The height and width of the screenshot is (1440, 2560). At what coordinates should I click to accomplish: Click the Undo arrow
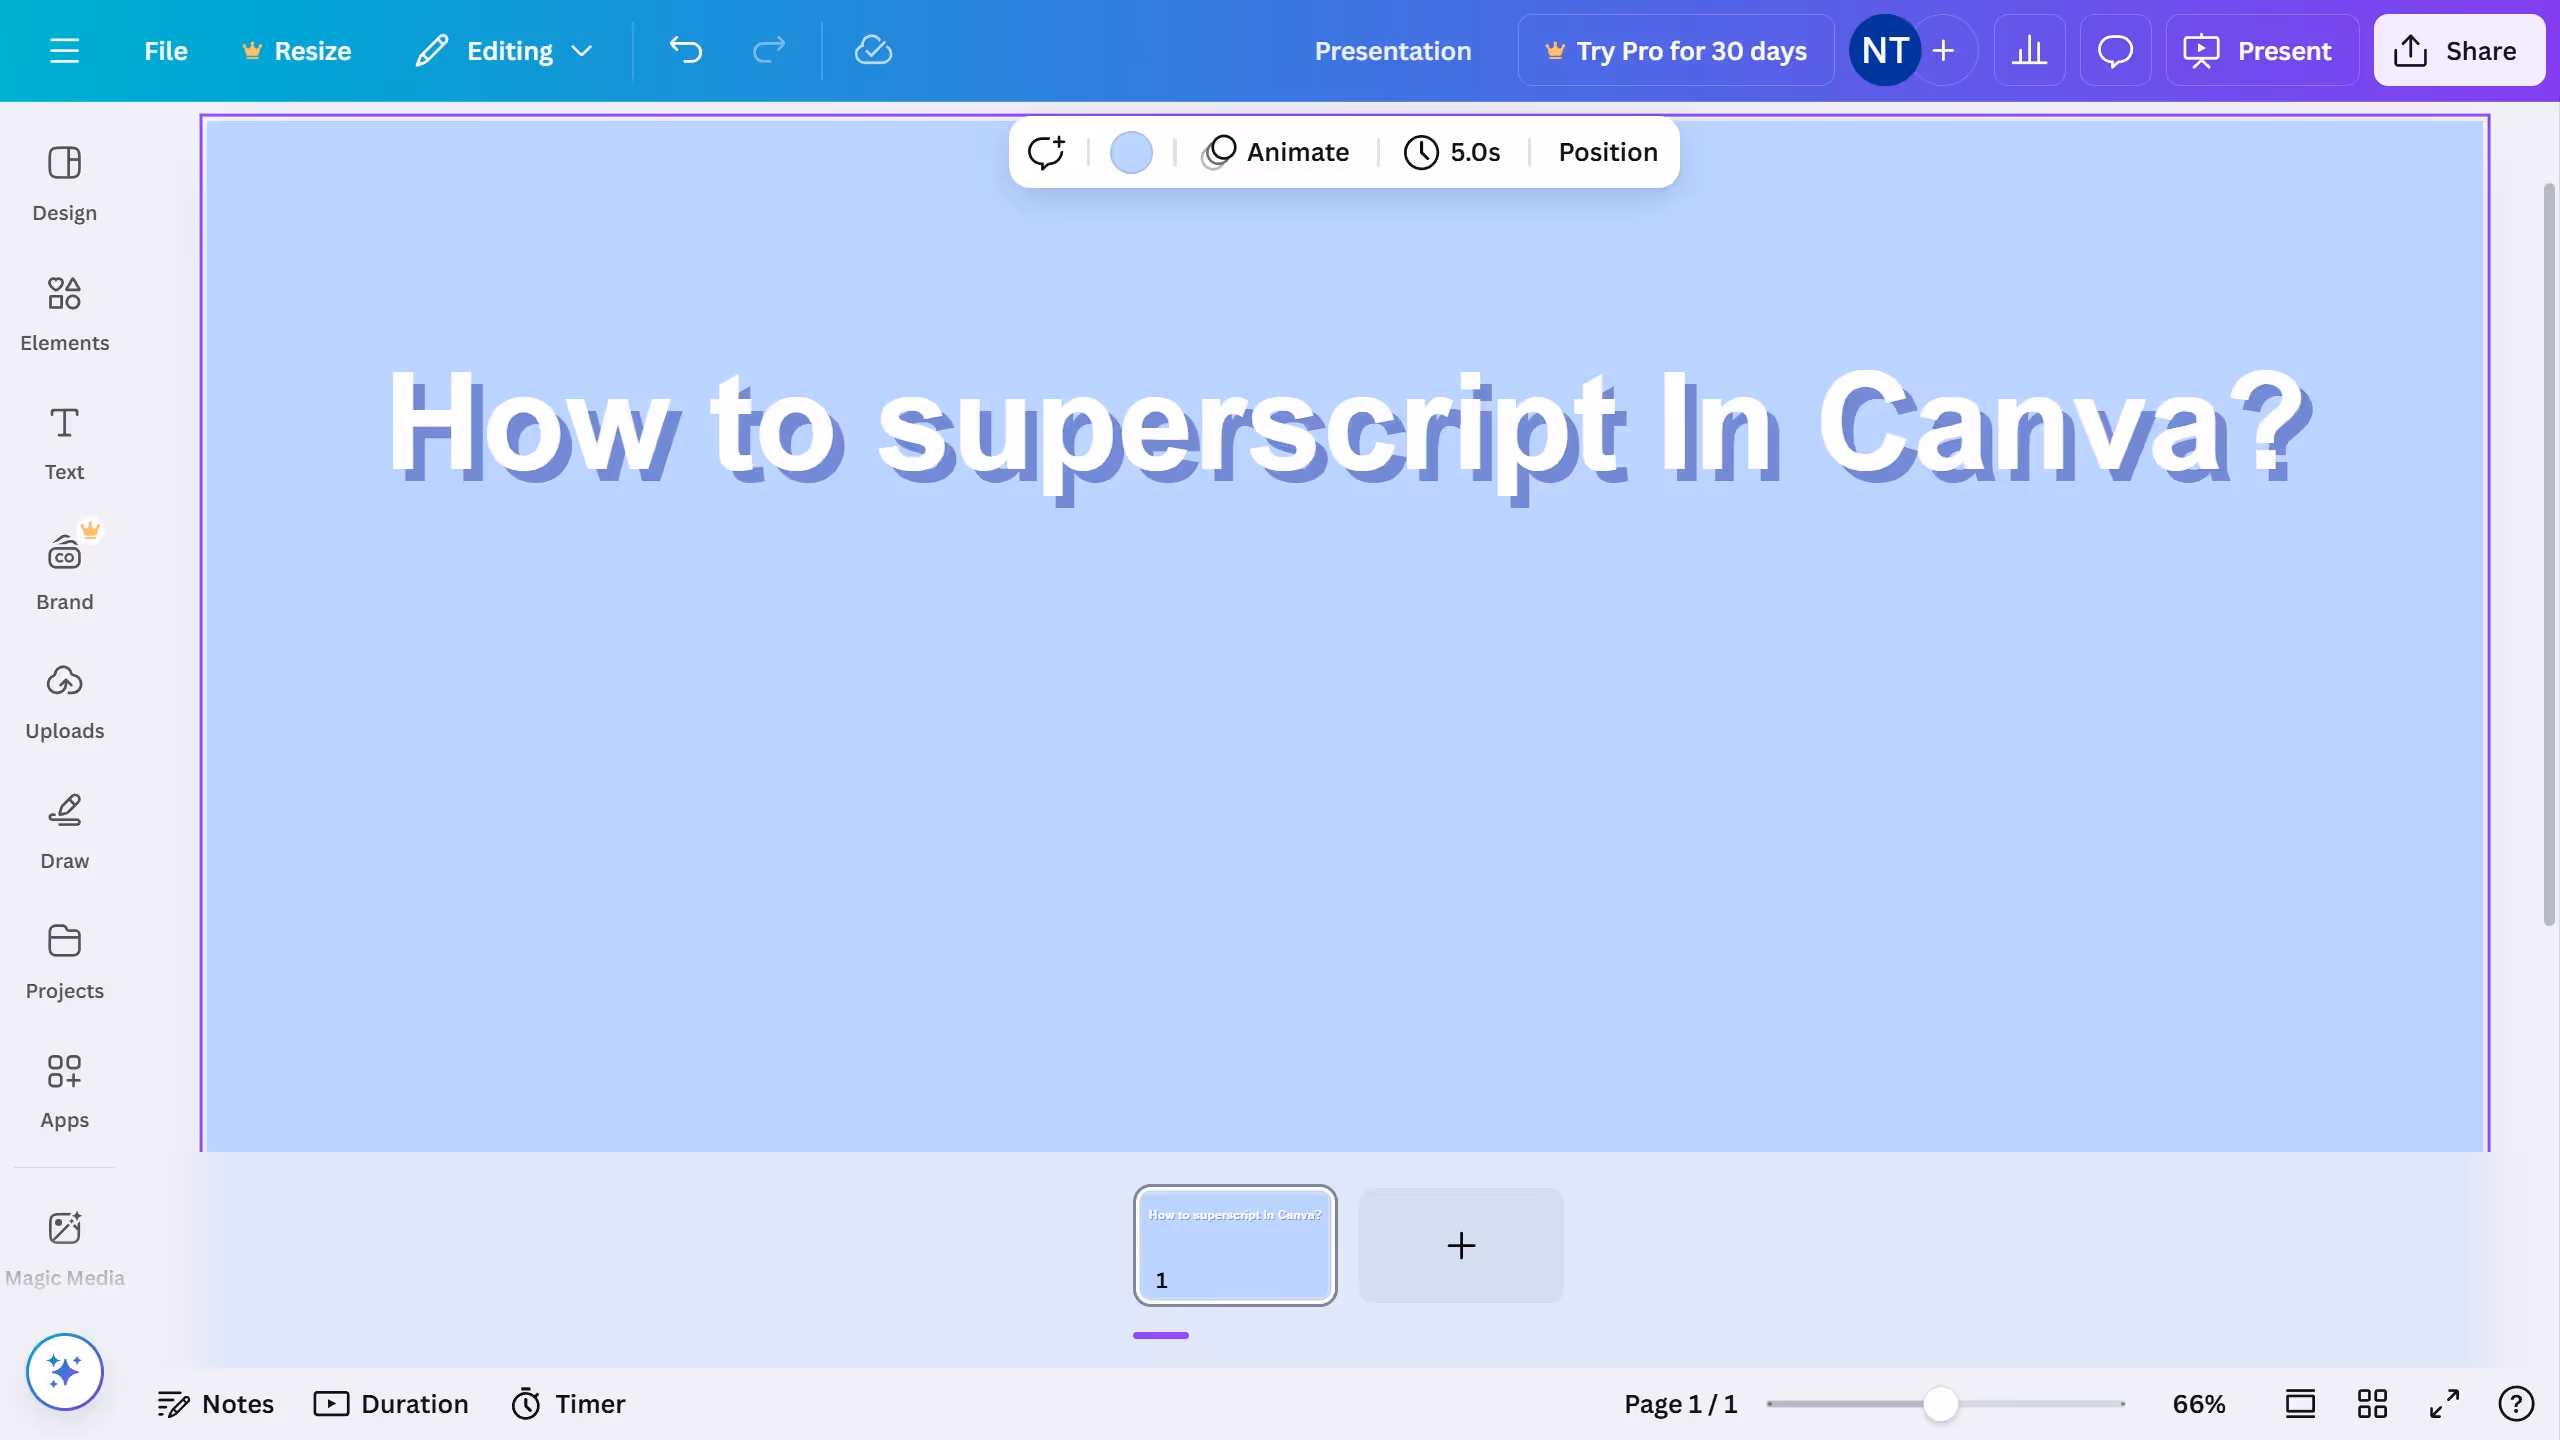pyautogui.click(x=686, y=50)
